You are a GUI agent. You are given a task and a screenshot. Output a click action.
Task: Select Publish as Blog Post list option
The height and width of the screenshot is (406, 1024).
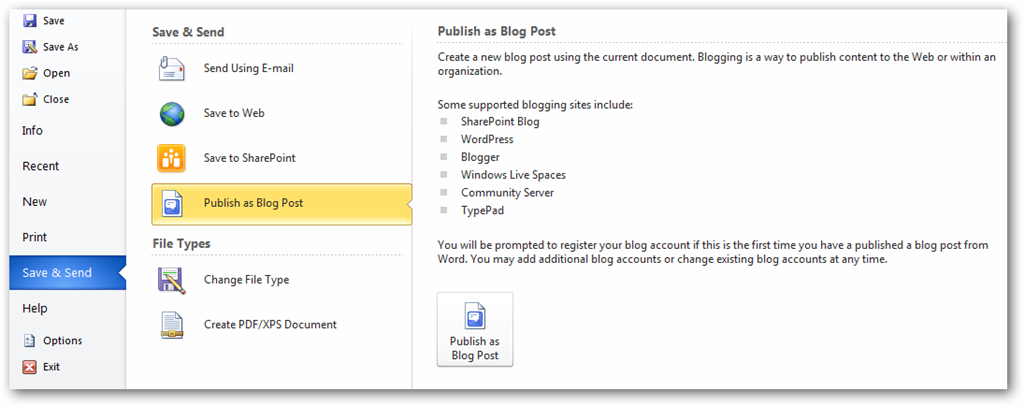(x=253, y=203)
